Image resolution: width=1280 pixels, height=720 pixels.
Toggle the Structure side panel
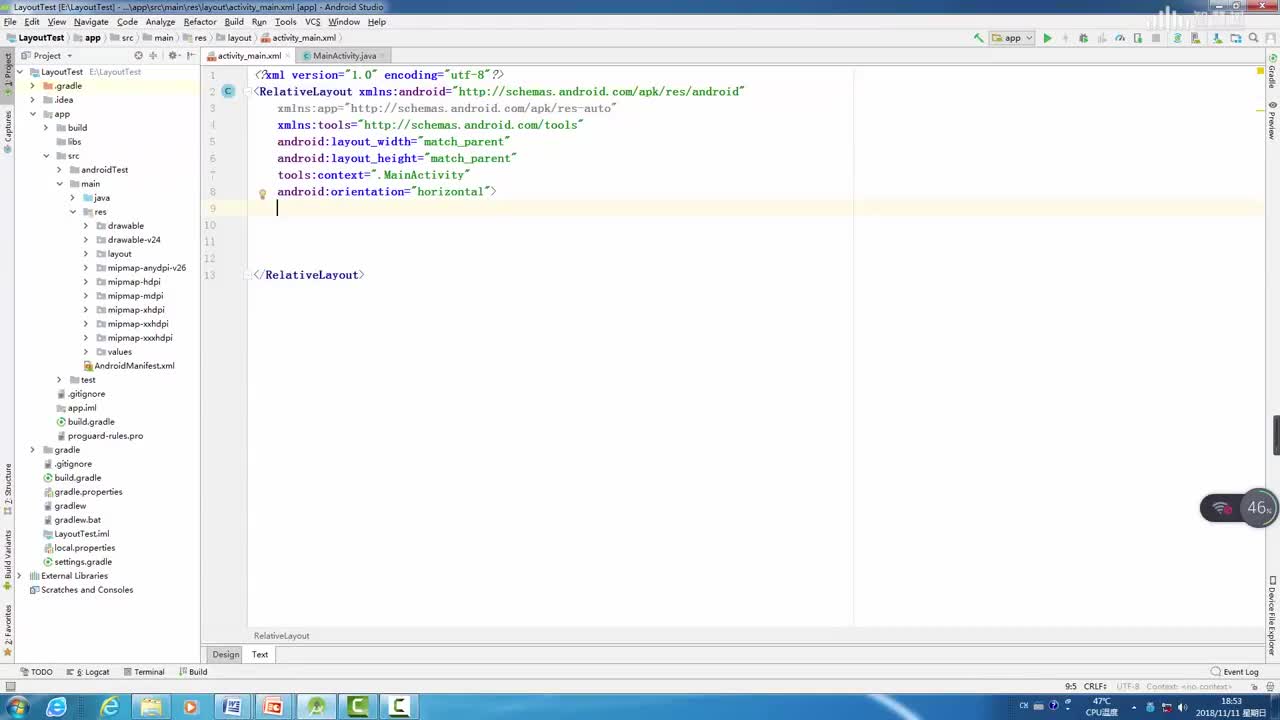pos(8,488)
